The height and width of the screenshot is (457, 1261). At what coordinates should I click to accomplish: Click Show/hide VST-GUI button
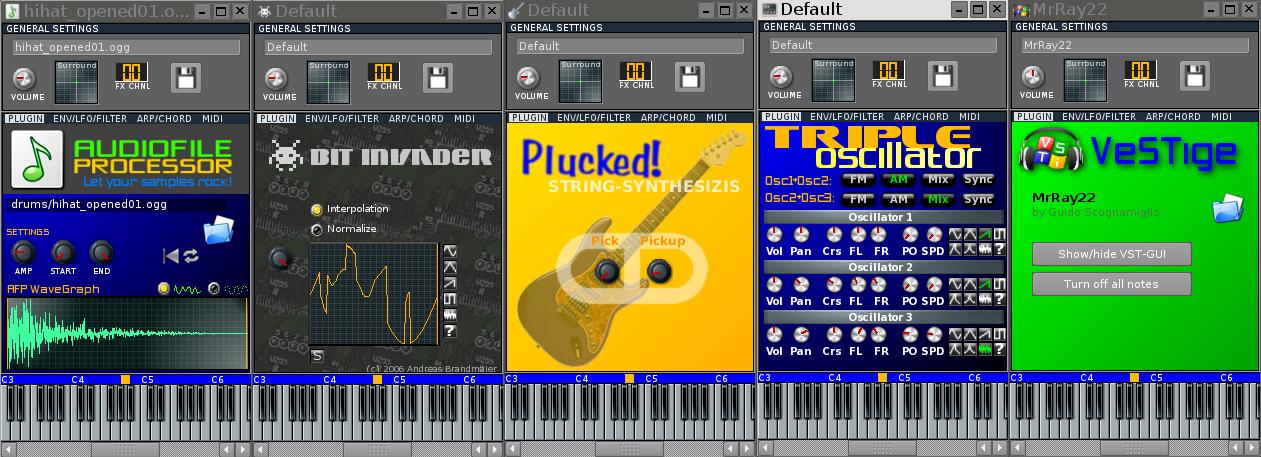pos(1111,254)
